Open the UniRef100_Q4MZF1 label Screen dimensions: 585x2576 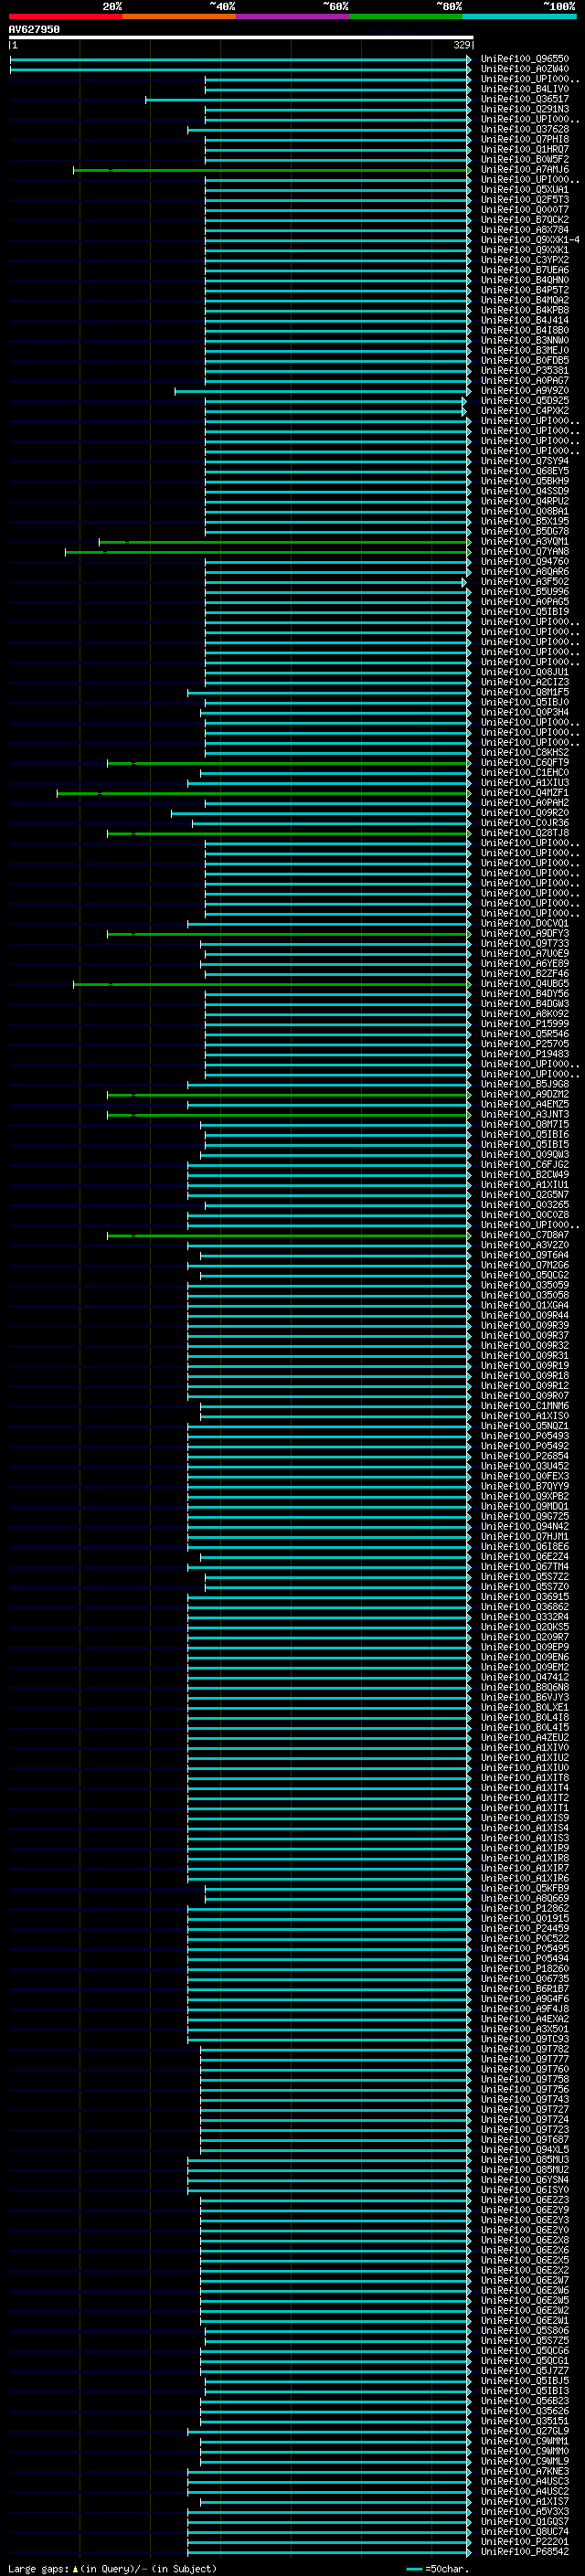pos(525,793)
